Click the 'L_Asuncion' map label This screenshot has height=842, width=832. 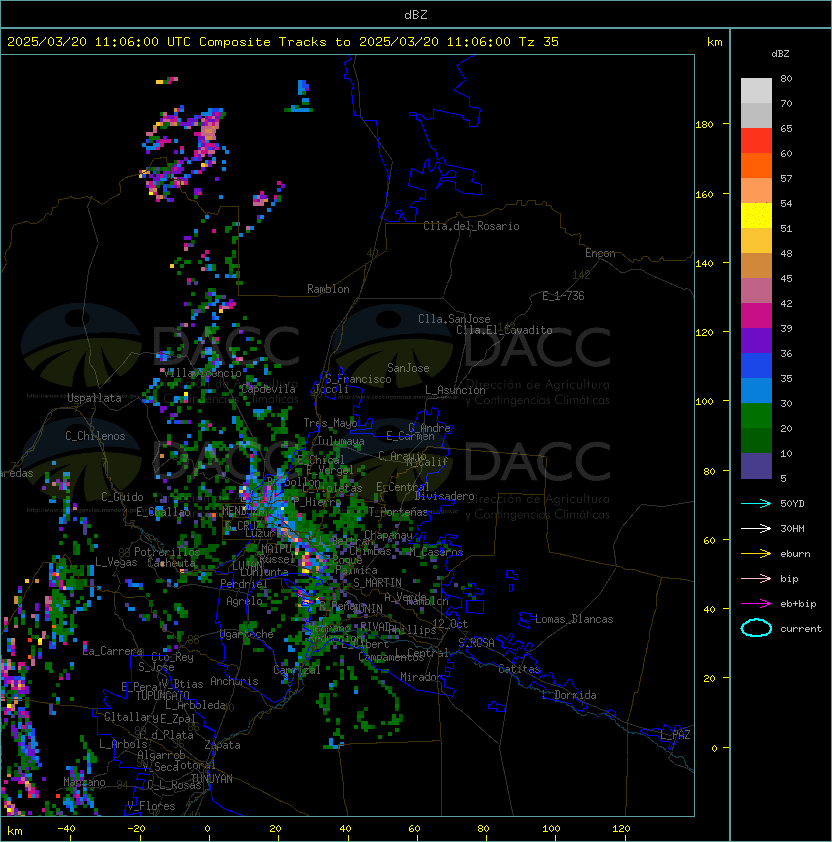(x=455, y=390)
